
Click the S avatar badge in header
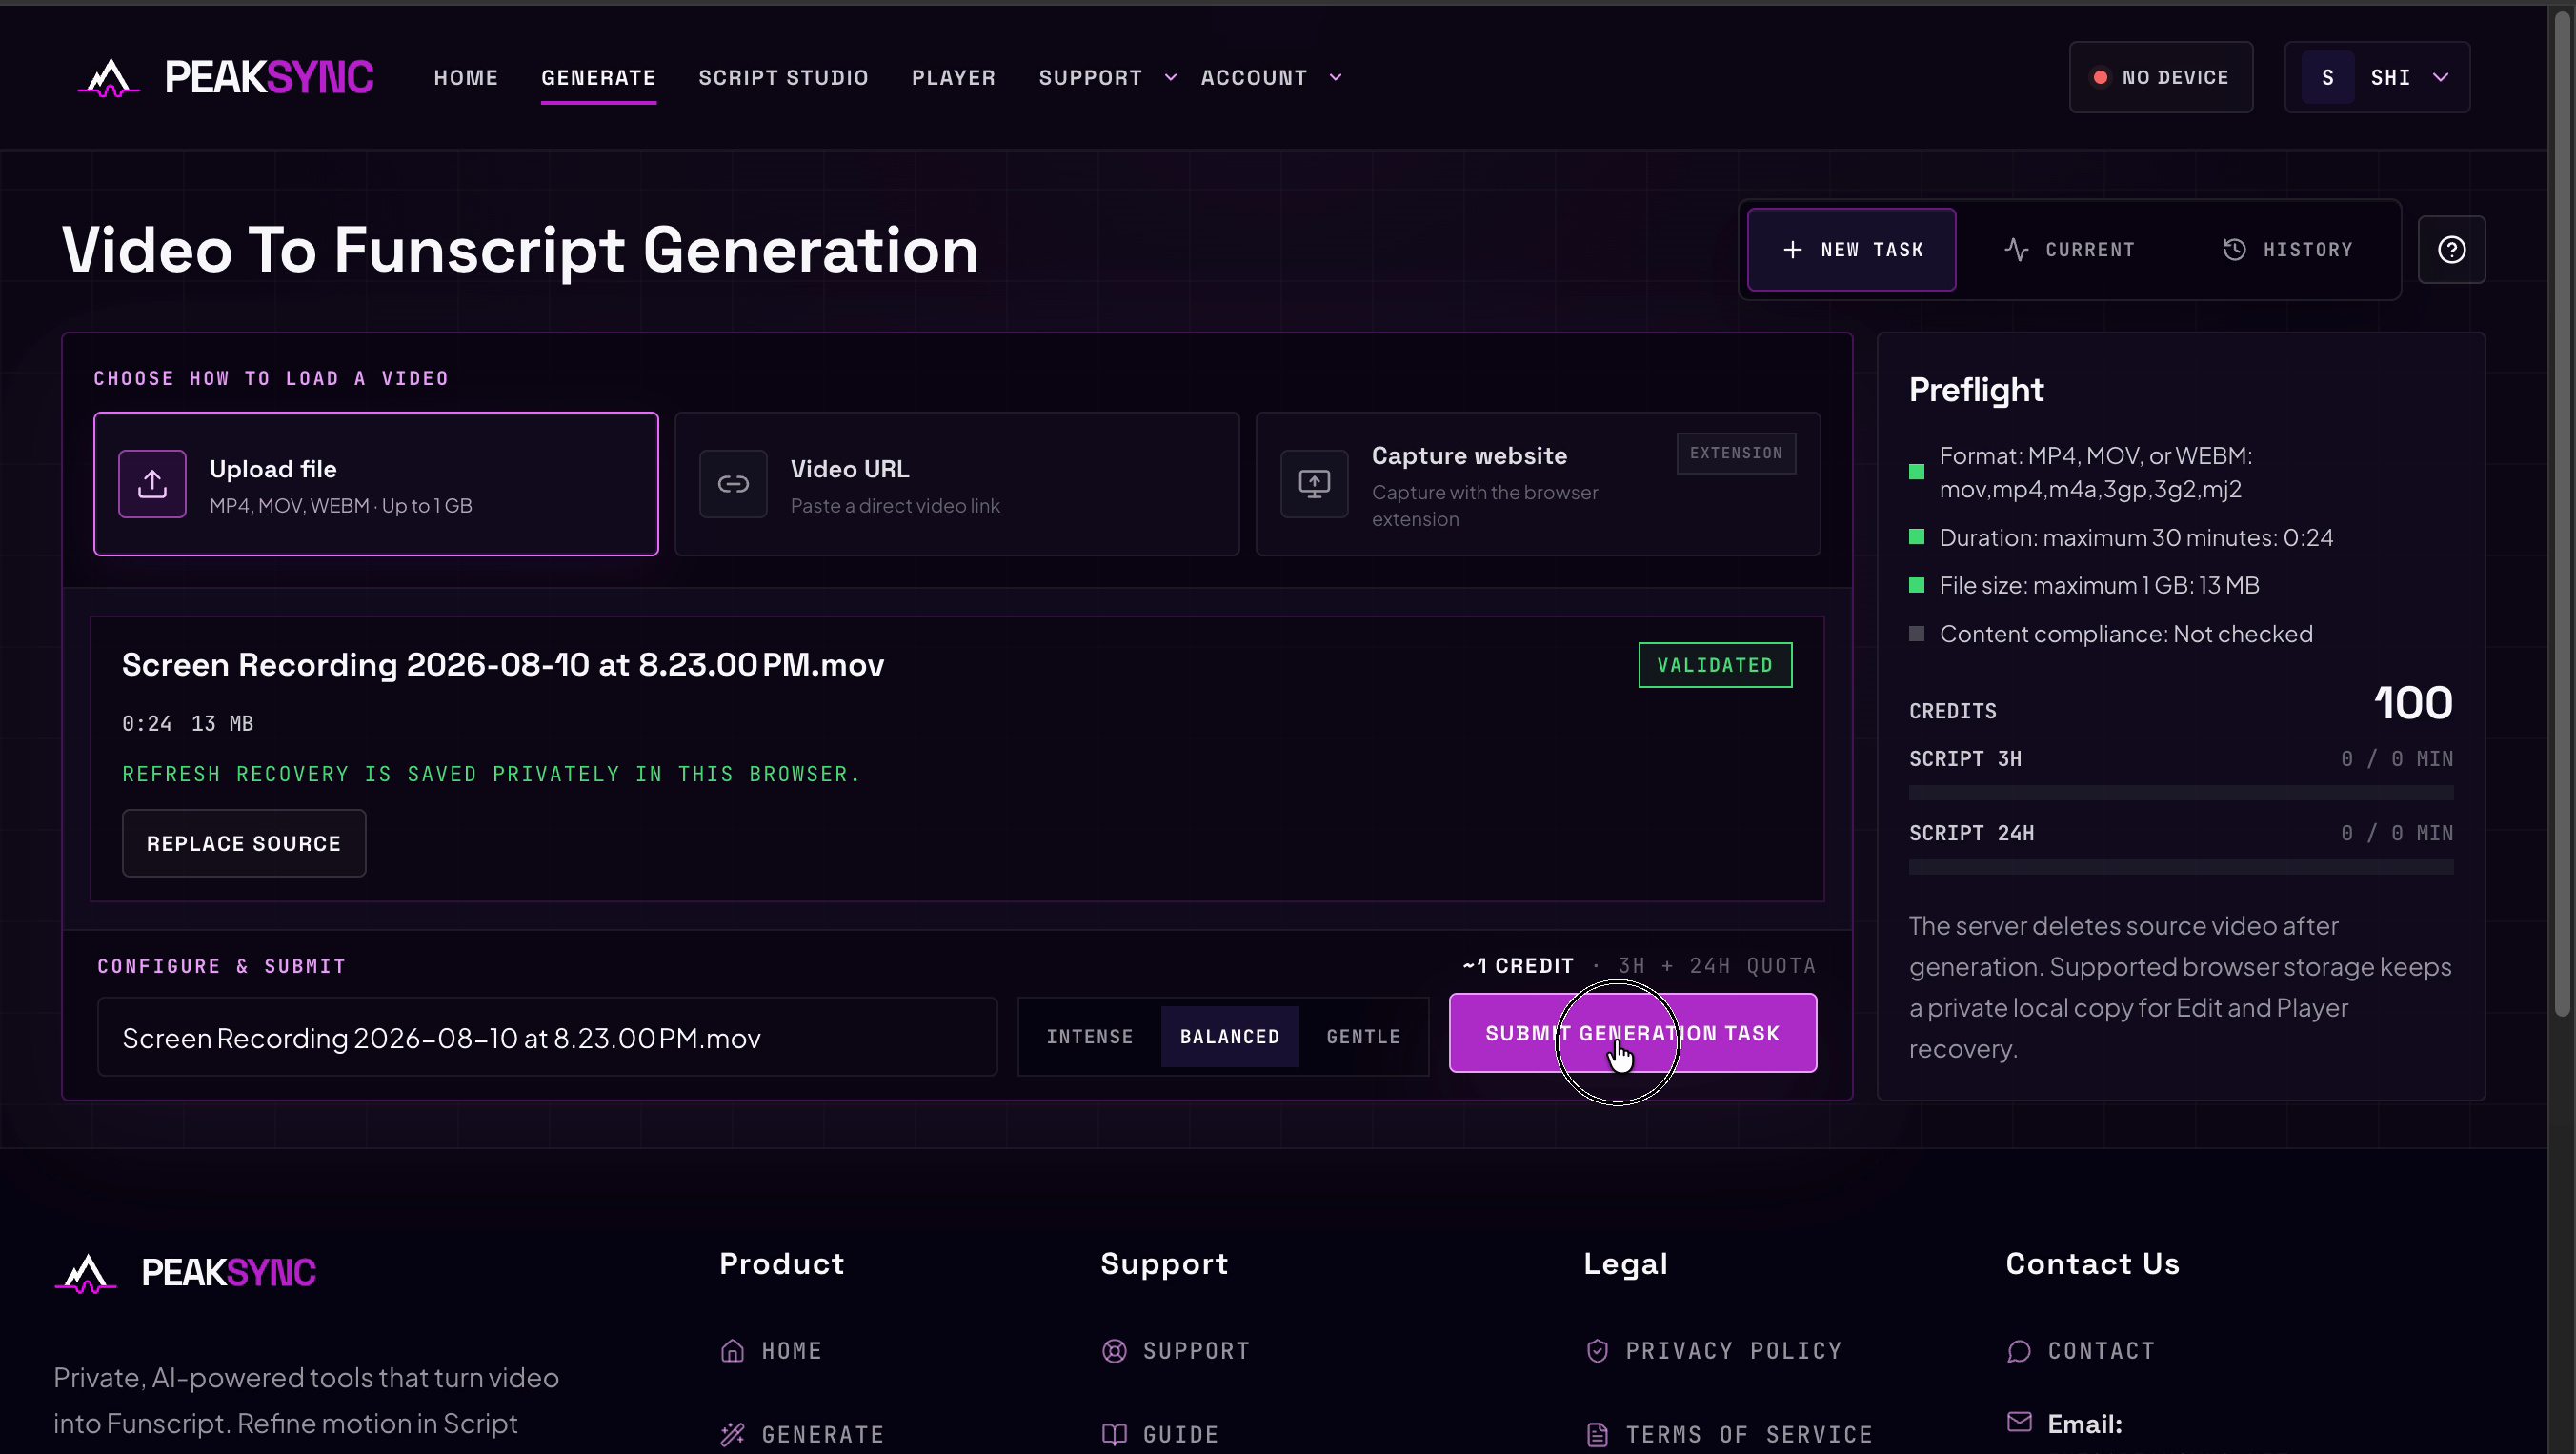coord(2327,78)
